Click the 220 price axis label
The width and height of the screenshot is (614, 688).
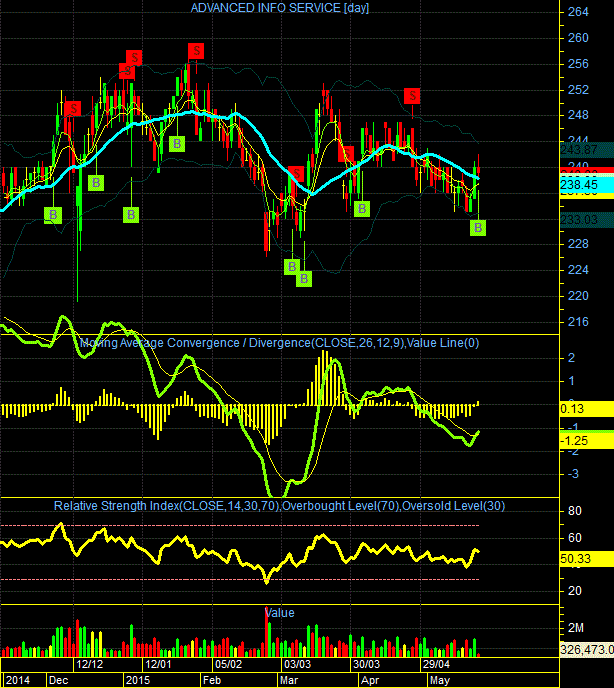coord(578,296)
